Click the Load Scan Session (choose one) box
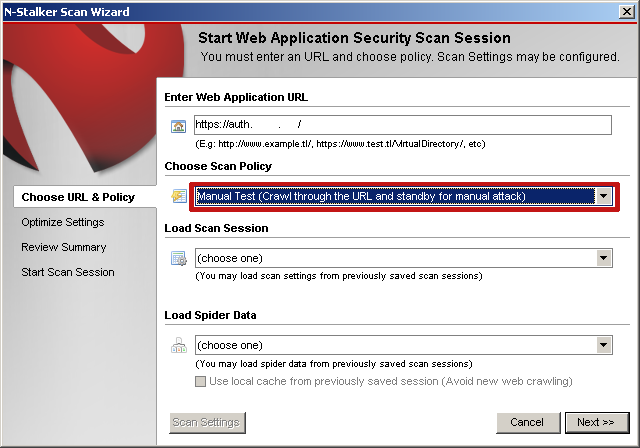 pyautogui.click(x=403, y=258)
